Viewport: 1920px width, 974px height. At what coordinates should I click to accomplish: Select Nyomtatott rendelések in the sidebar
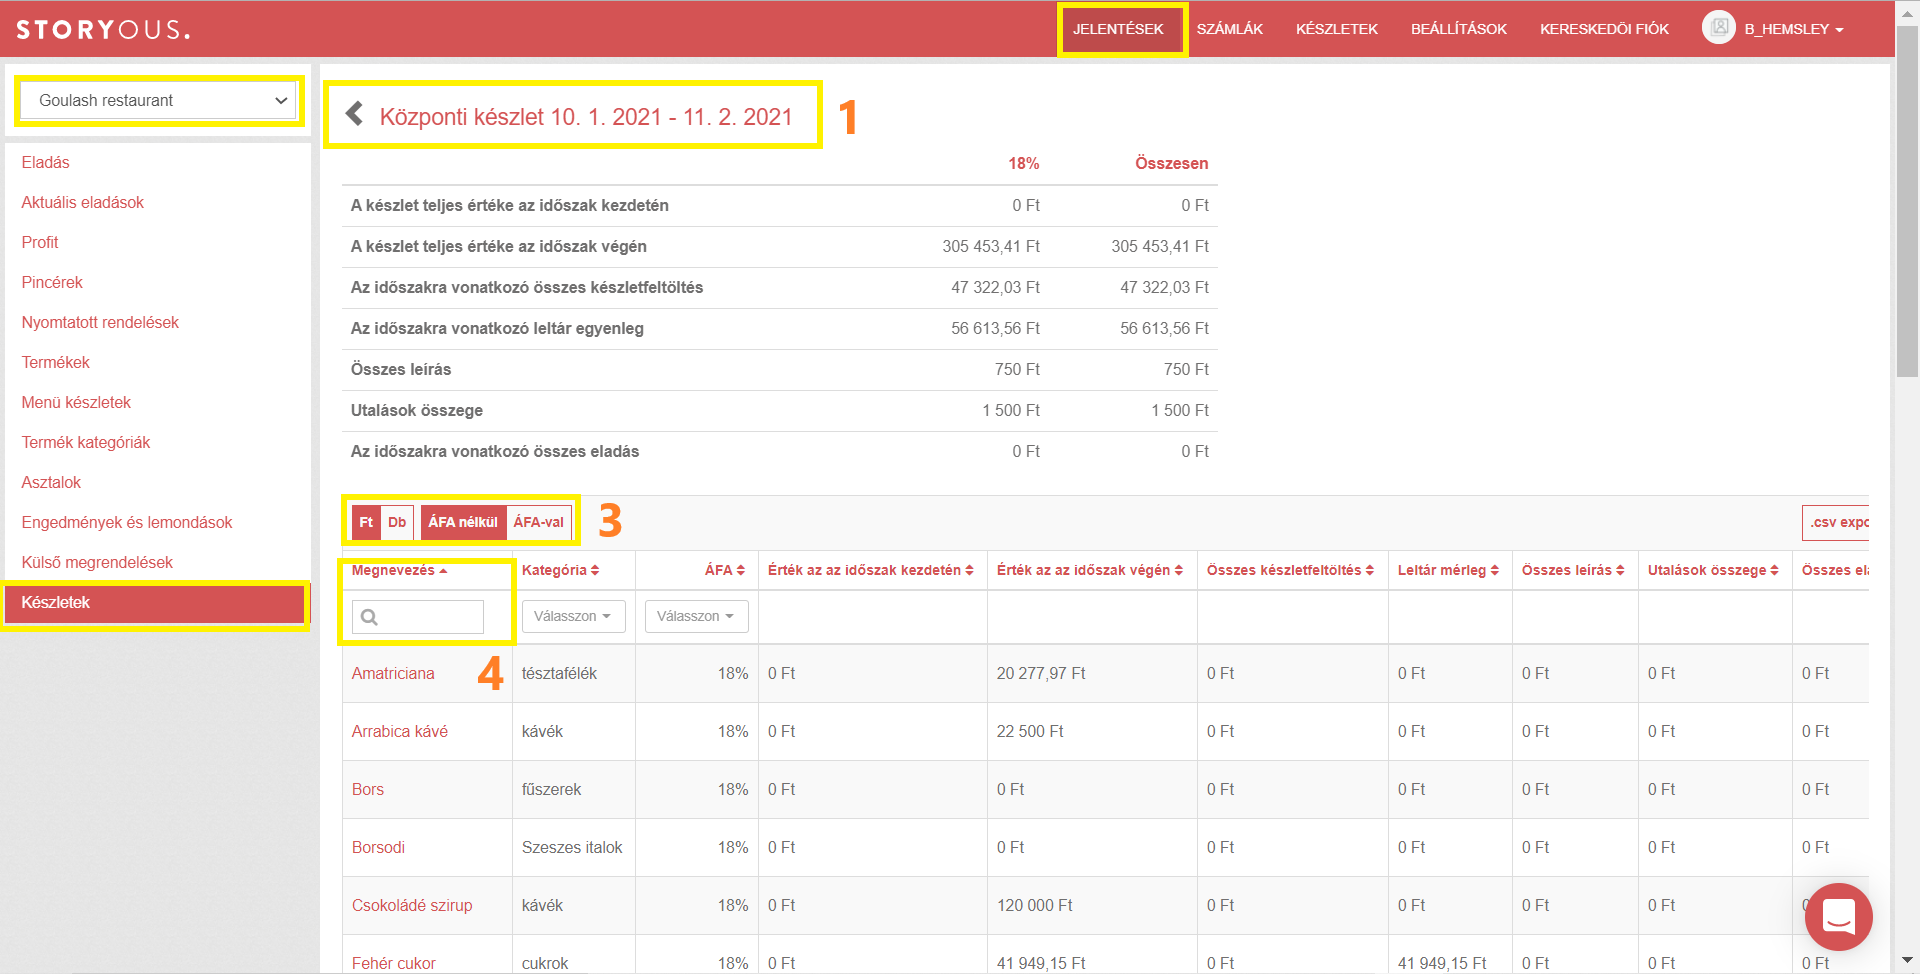pyautogui.click(x=100, y=322)
